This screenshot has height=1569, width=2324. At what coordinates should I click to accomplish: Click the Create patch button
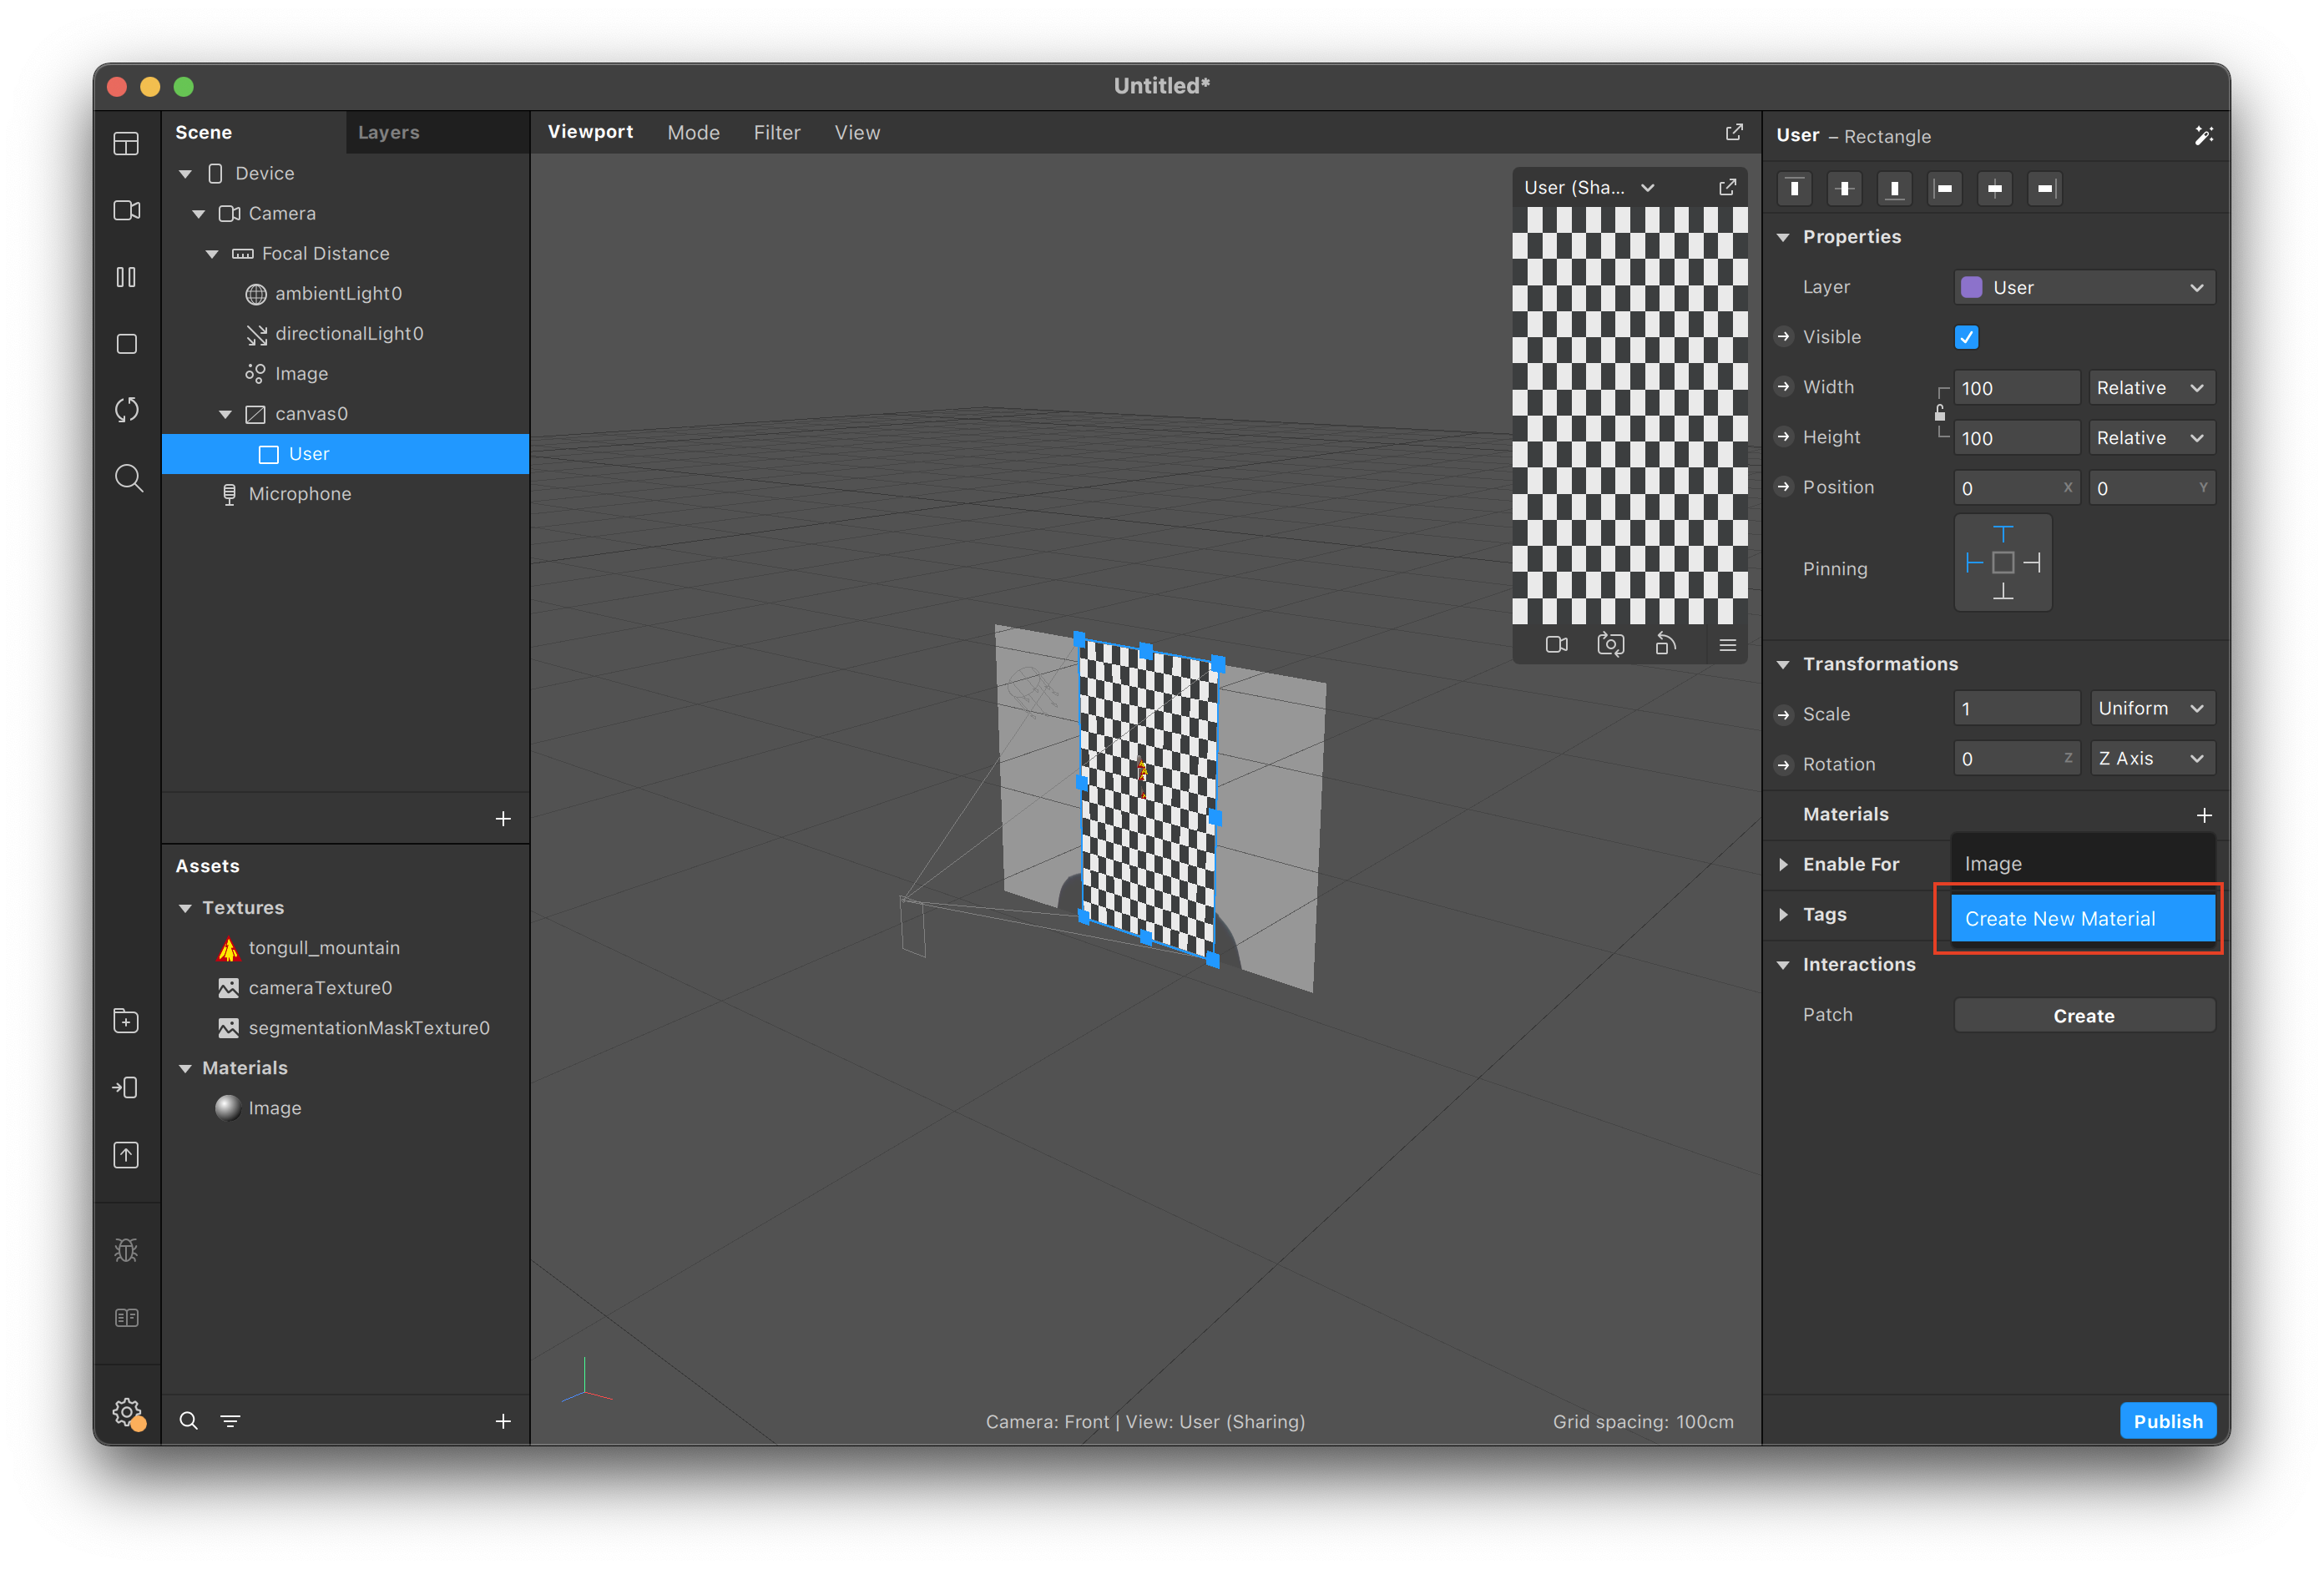point(2084,1016)
